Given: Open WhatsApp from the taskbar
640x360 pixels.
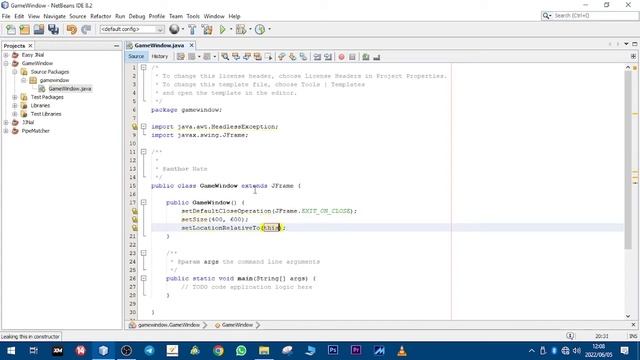Looking at the screenshot, I should point(241,351).
